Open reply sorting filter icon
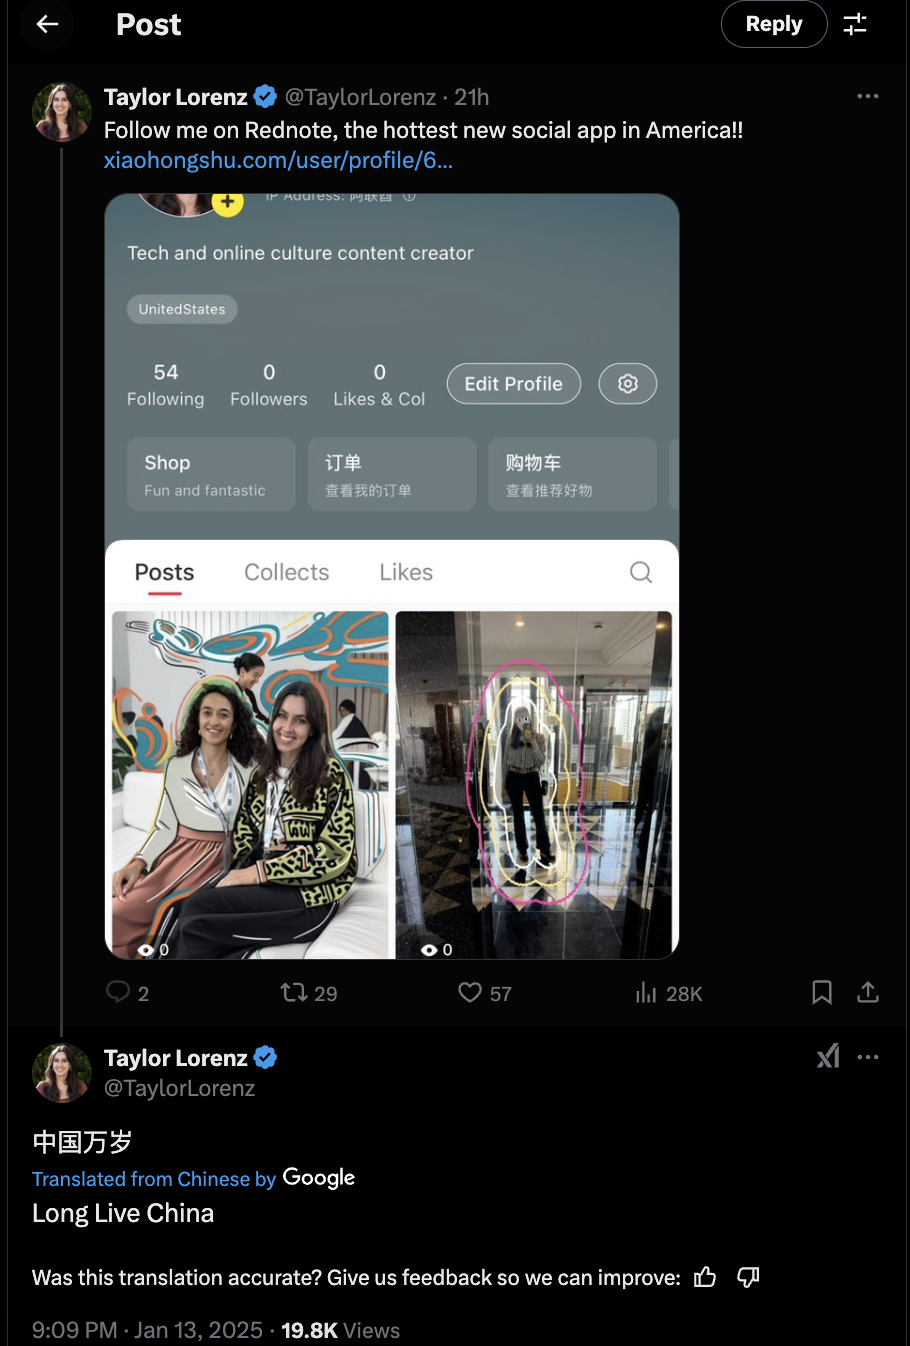The image size is (910, 1346). (x=855, y=24)
